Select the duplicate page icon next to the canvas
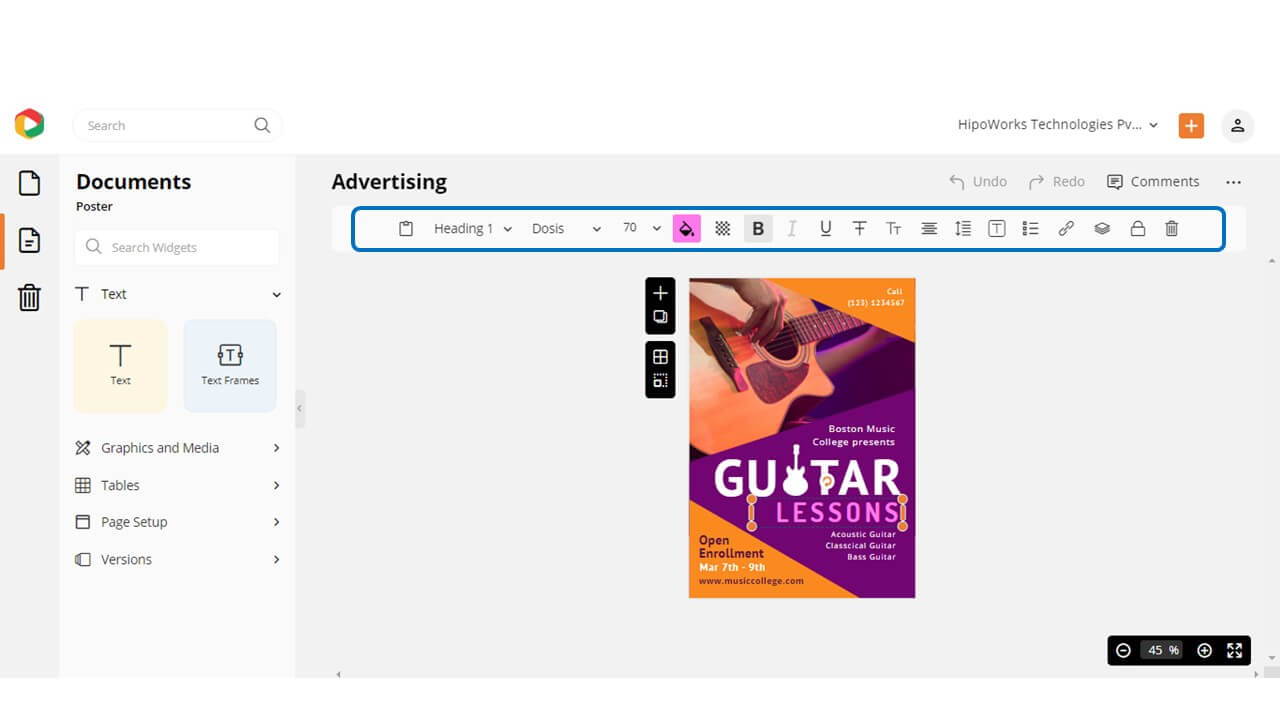This screenshot has height=720, width=1280. pos(660,317)
